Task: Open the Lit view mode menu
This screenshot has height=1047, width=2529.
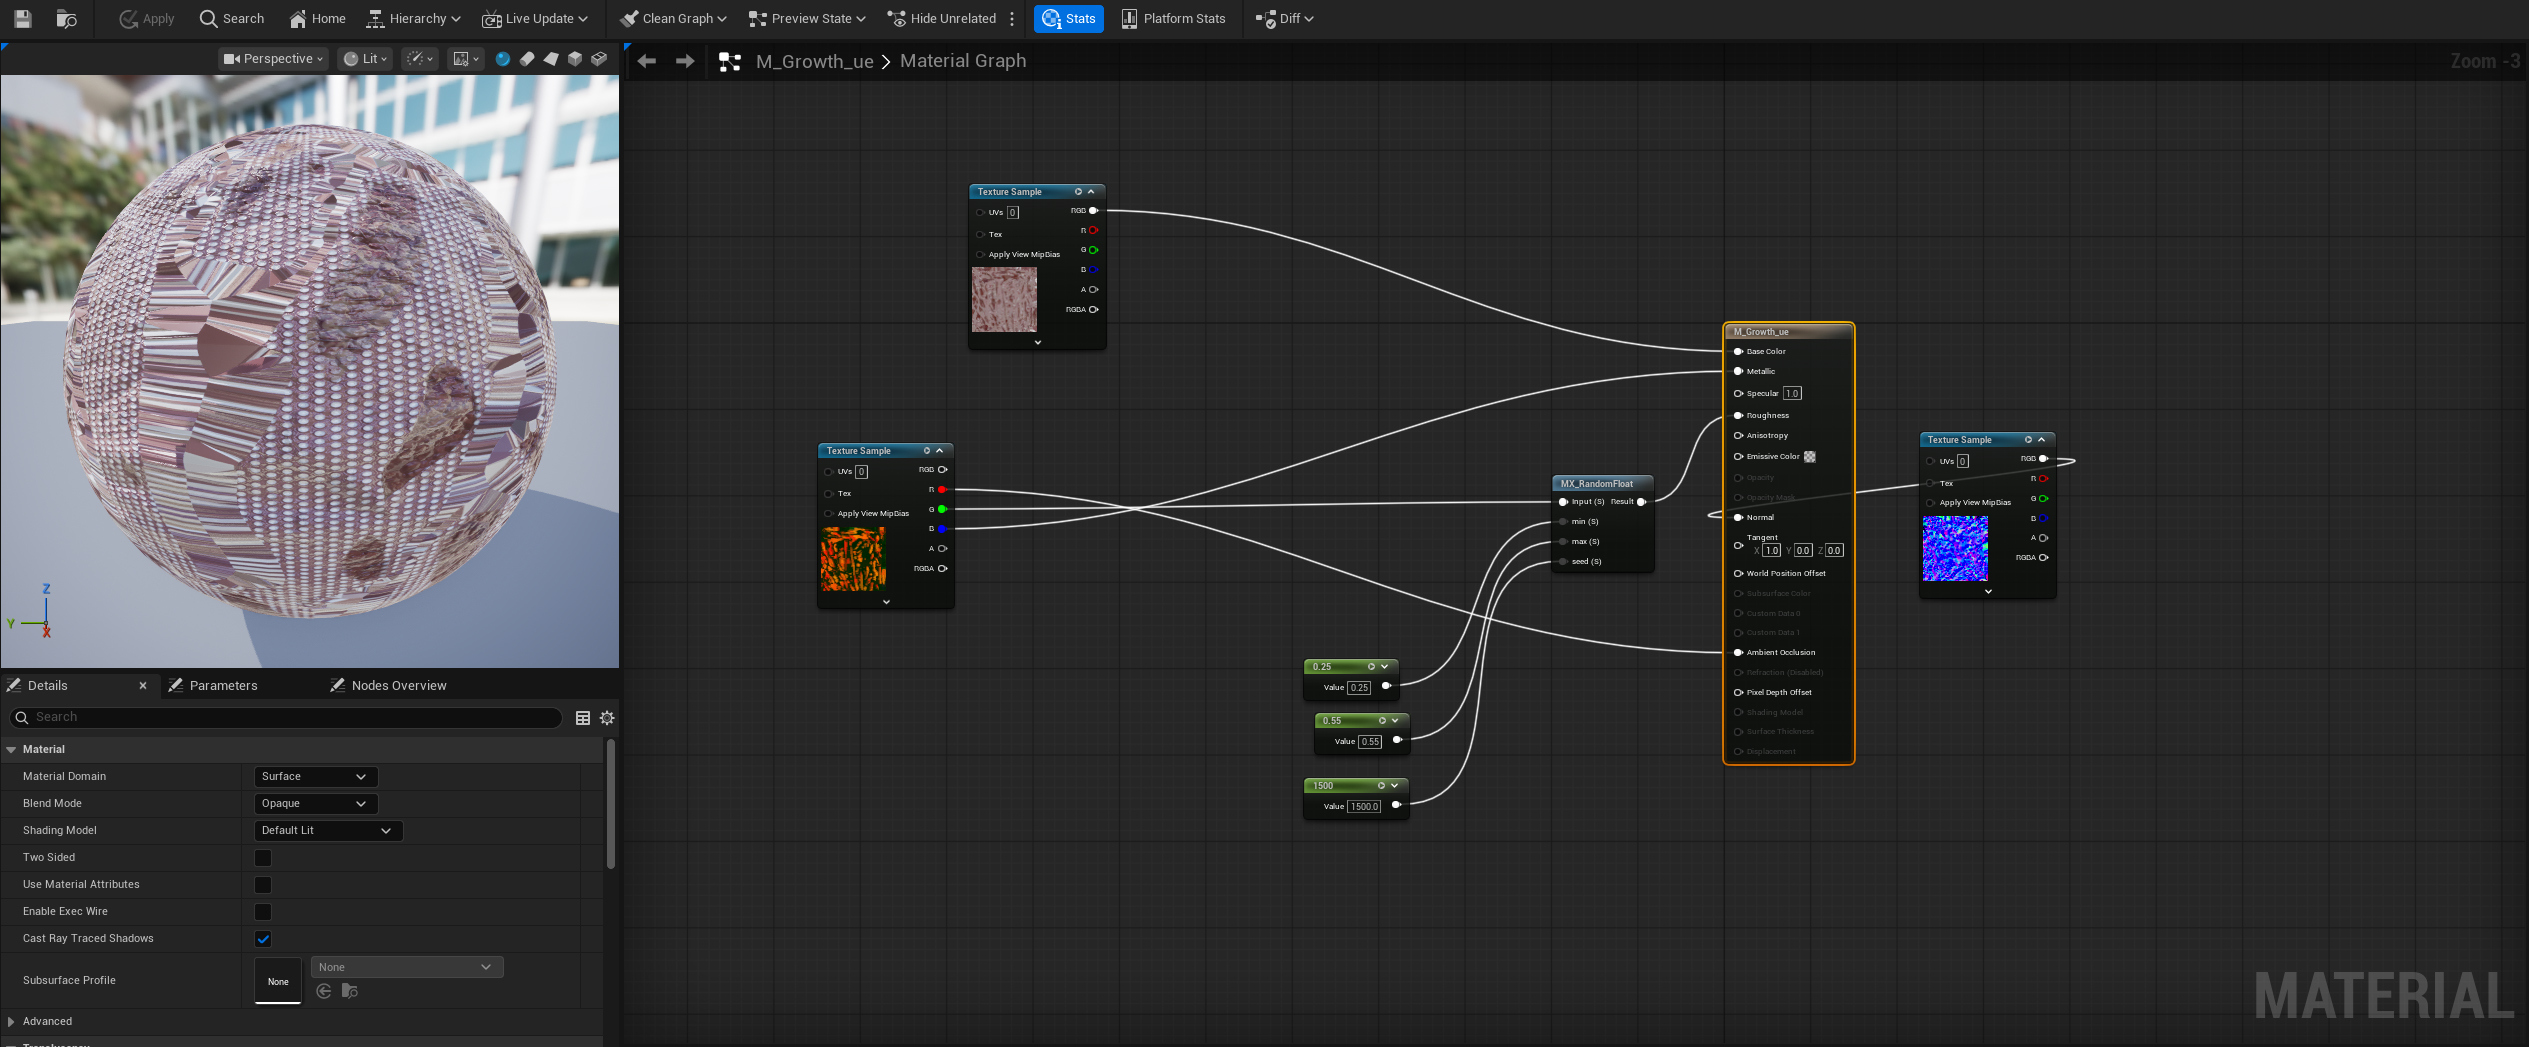Action: pos(365,59)
